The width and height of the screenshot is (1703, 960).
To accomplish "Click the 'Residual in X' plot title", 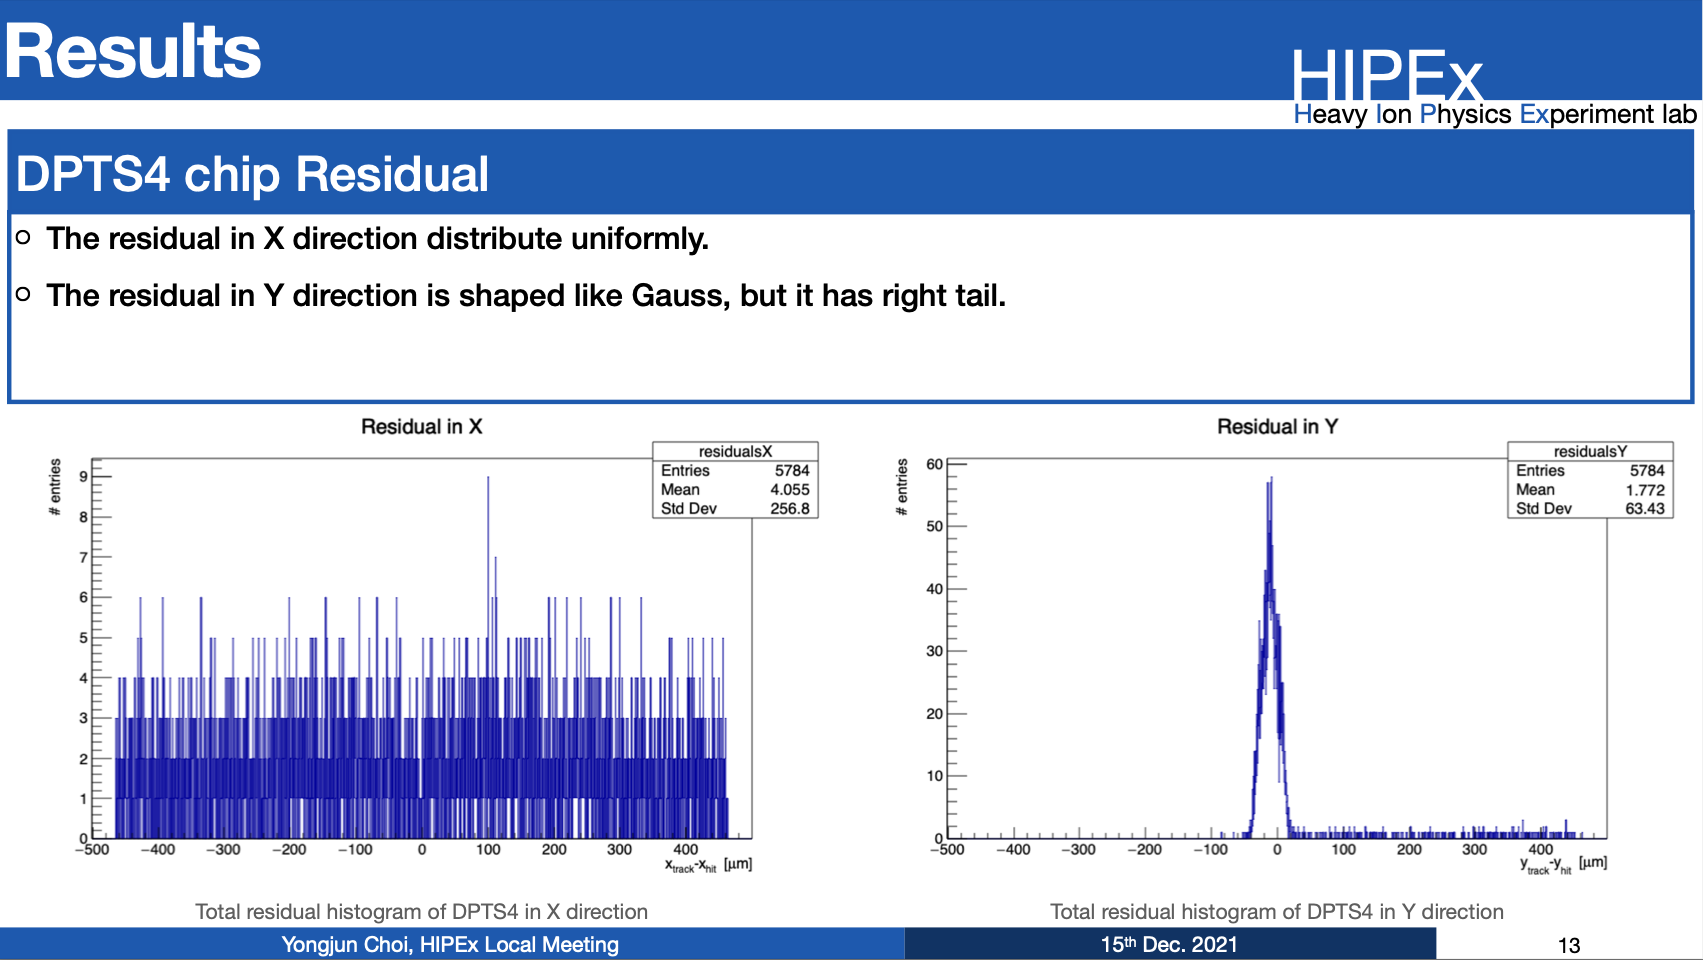I will [421, 427].
